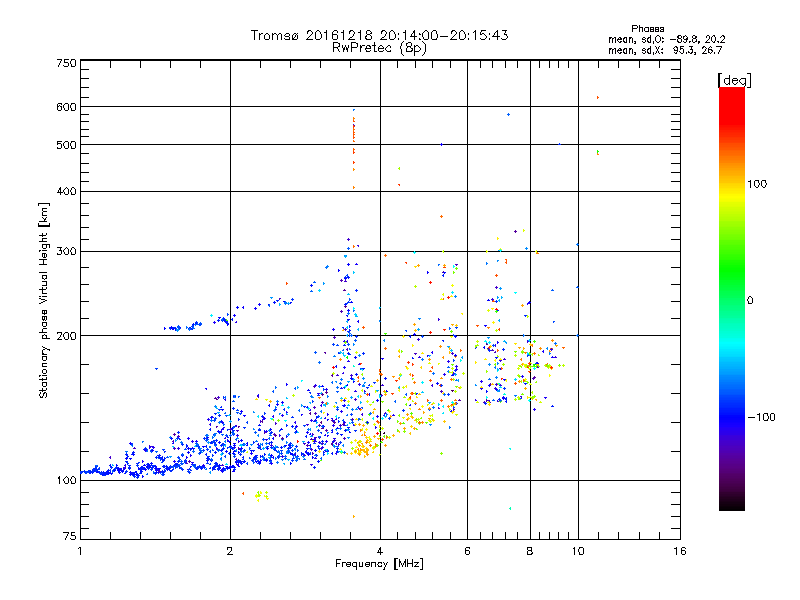Click the colorbar tick label "0"

pyautogui.click(x=750, y=300)
